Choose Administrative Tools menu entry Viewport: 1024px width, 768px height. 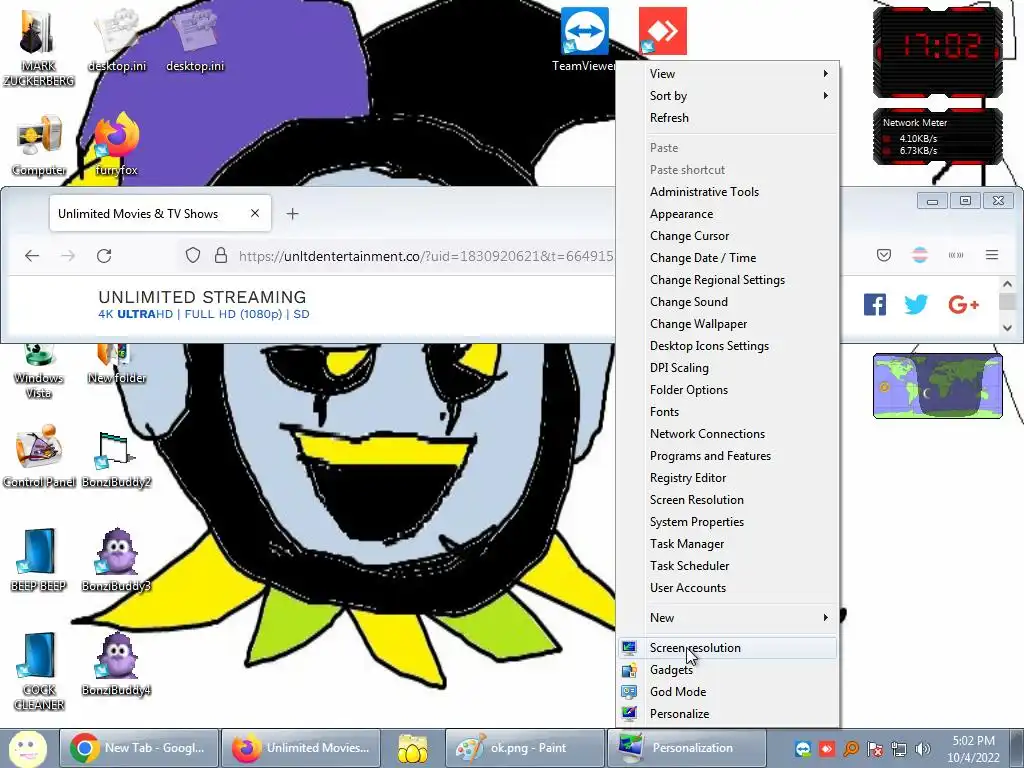tap(728, 192)
